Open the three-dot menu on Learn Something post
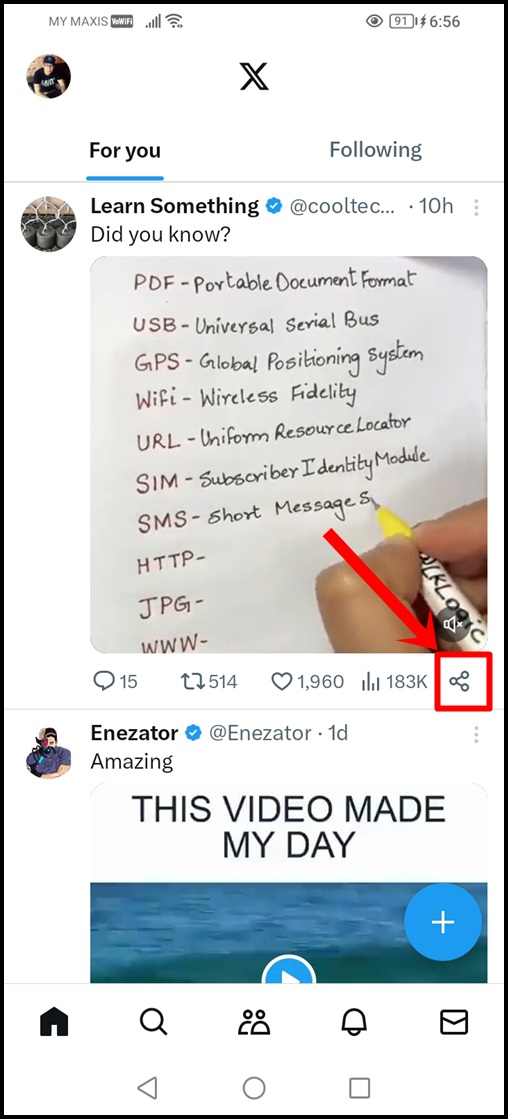508x1119 pixels. coord(476,208)
